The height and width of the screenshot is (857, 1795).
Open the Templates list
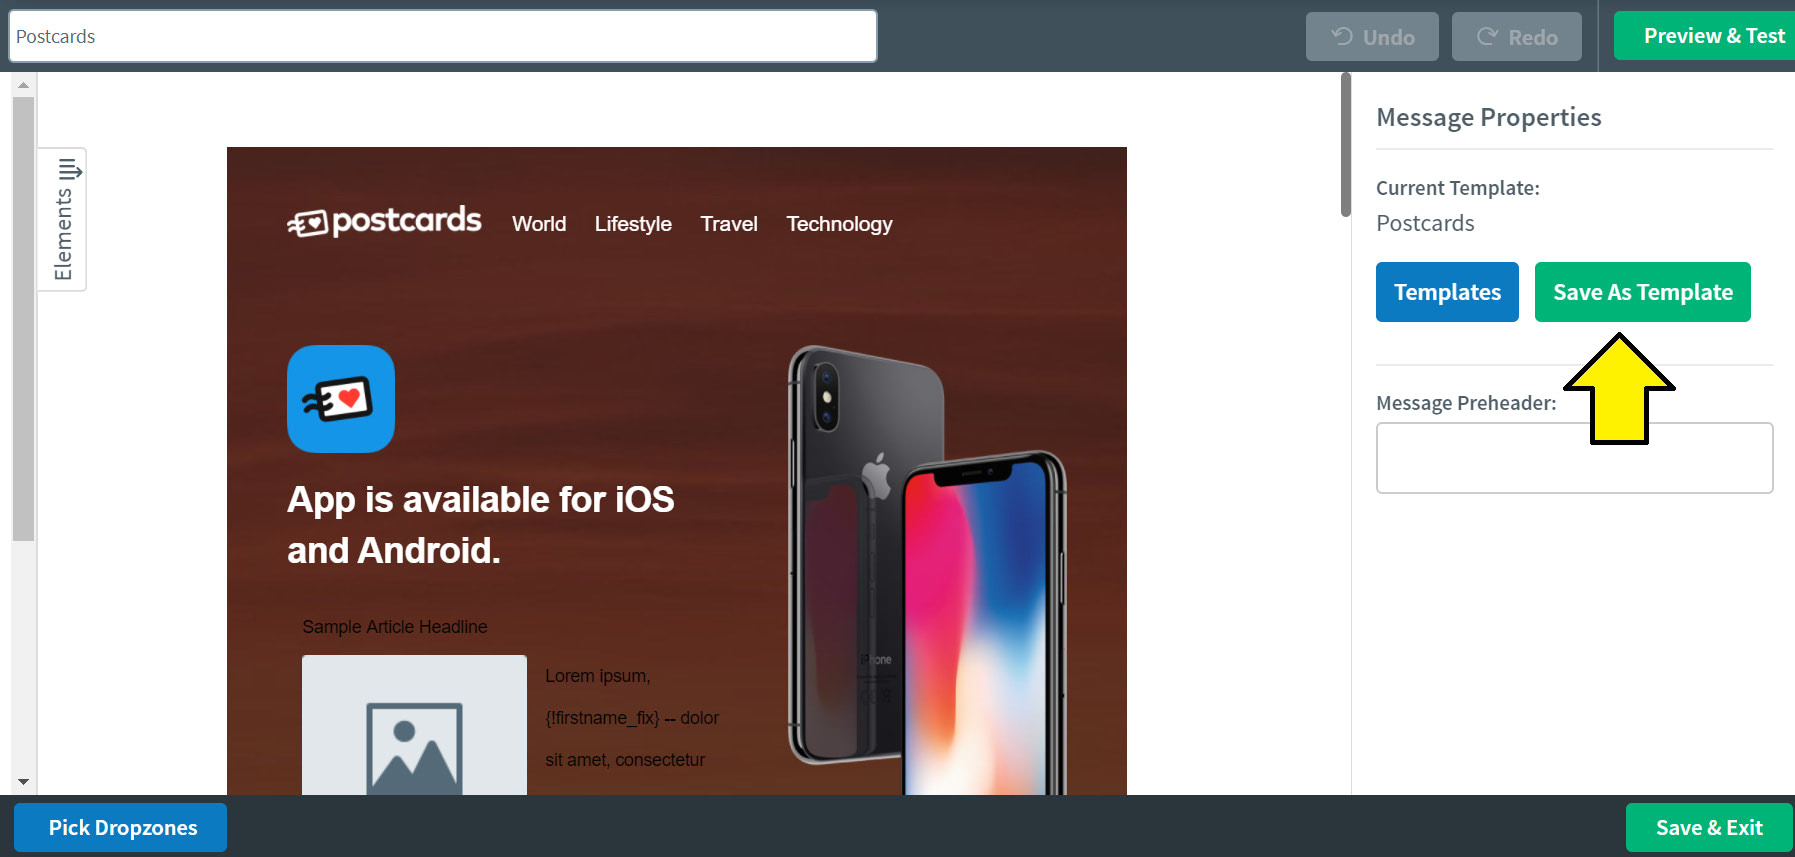coord(1447,292)
